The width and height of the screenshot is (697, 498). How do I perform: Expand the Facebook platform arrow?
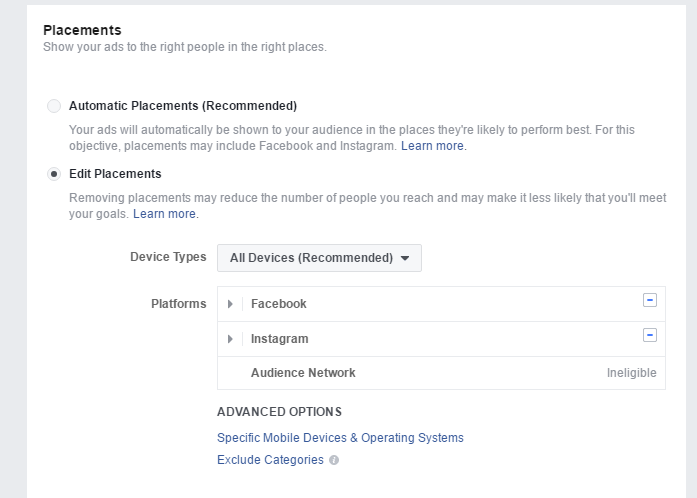(230, 304)
